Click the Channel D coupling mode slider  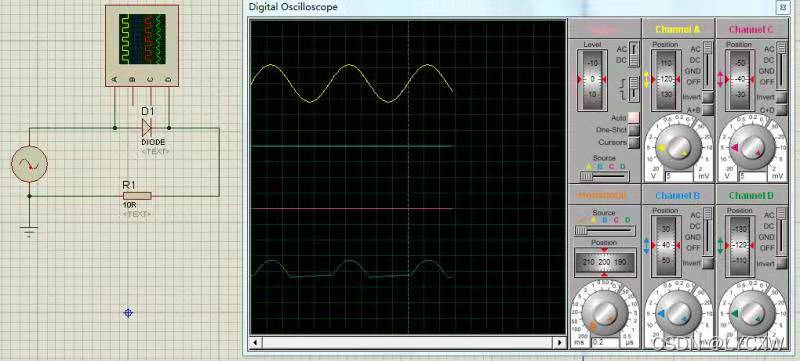[x=781, y=232]
